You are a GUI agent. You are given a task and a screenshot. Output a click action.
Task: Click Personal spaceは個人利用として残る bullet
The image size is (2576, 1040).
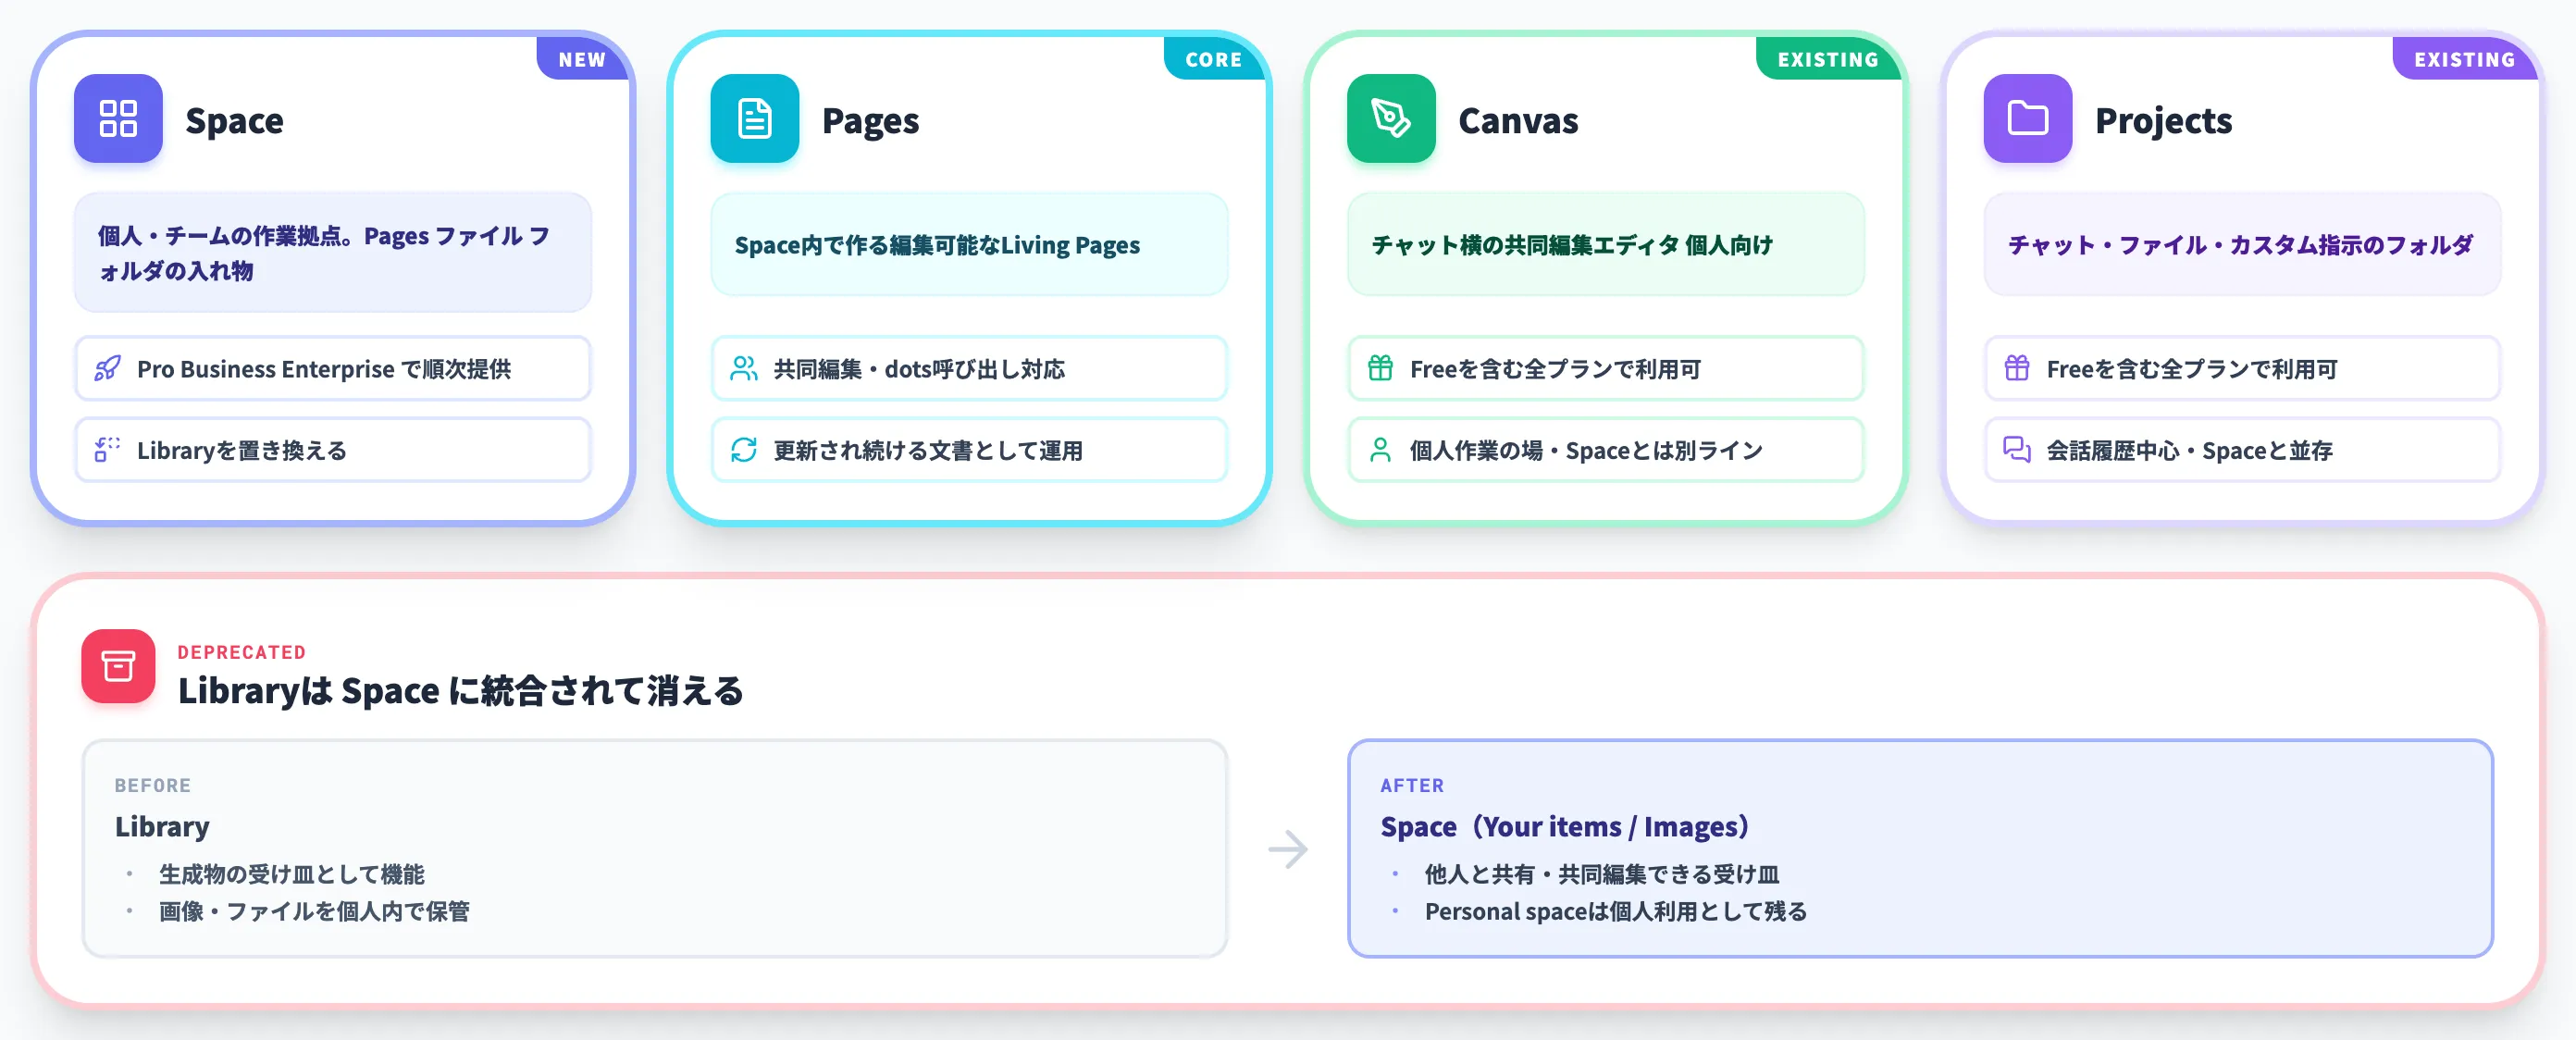point(1615,911)
